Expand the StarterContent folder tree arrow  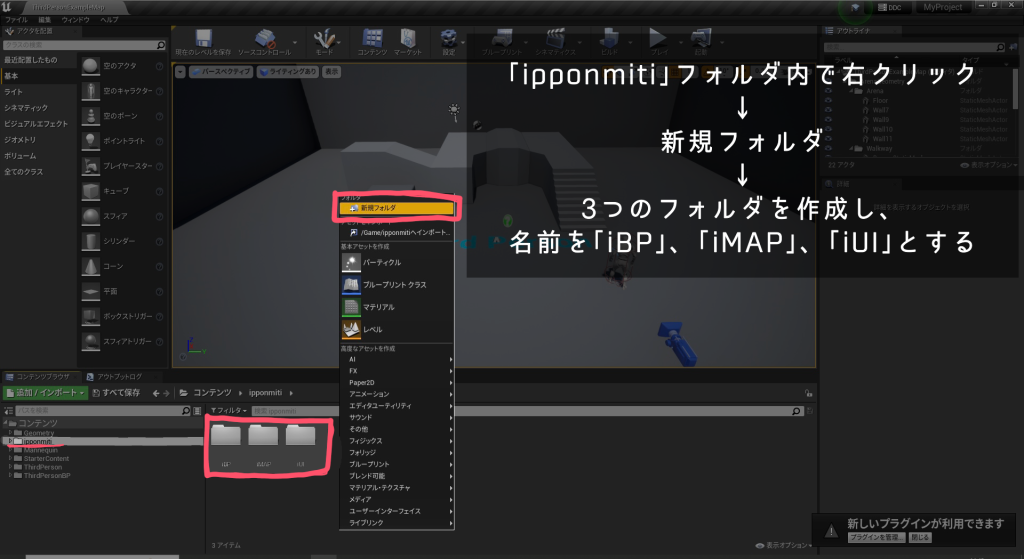click(12, 459)
